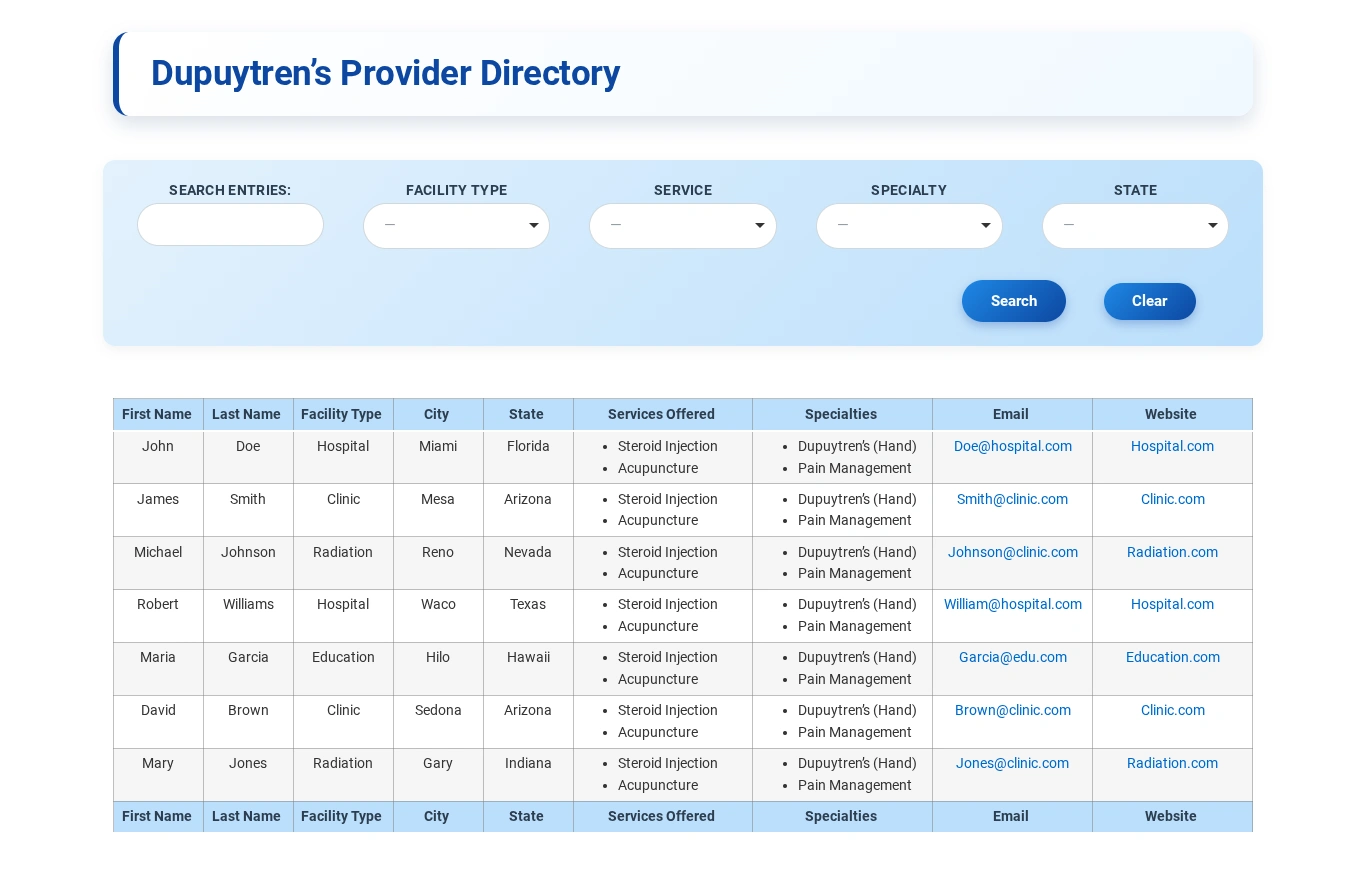
Task: Select the last name "Garcia" cell
Action: coord(248,669)
